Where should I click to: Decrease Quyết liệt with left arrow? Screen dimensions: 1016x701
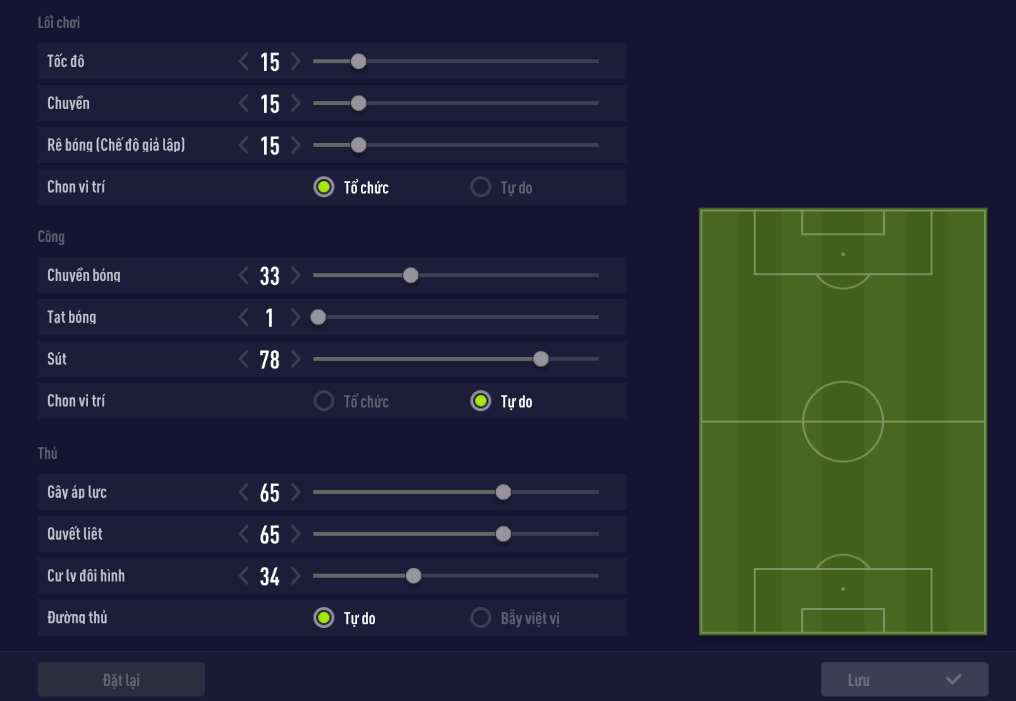pos(244,535)
